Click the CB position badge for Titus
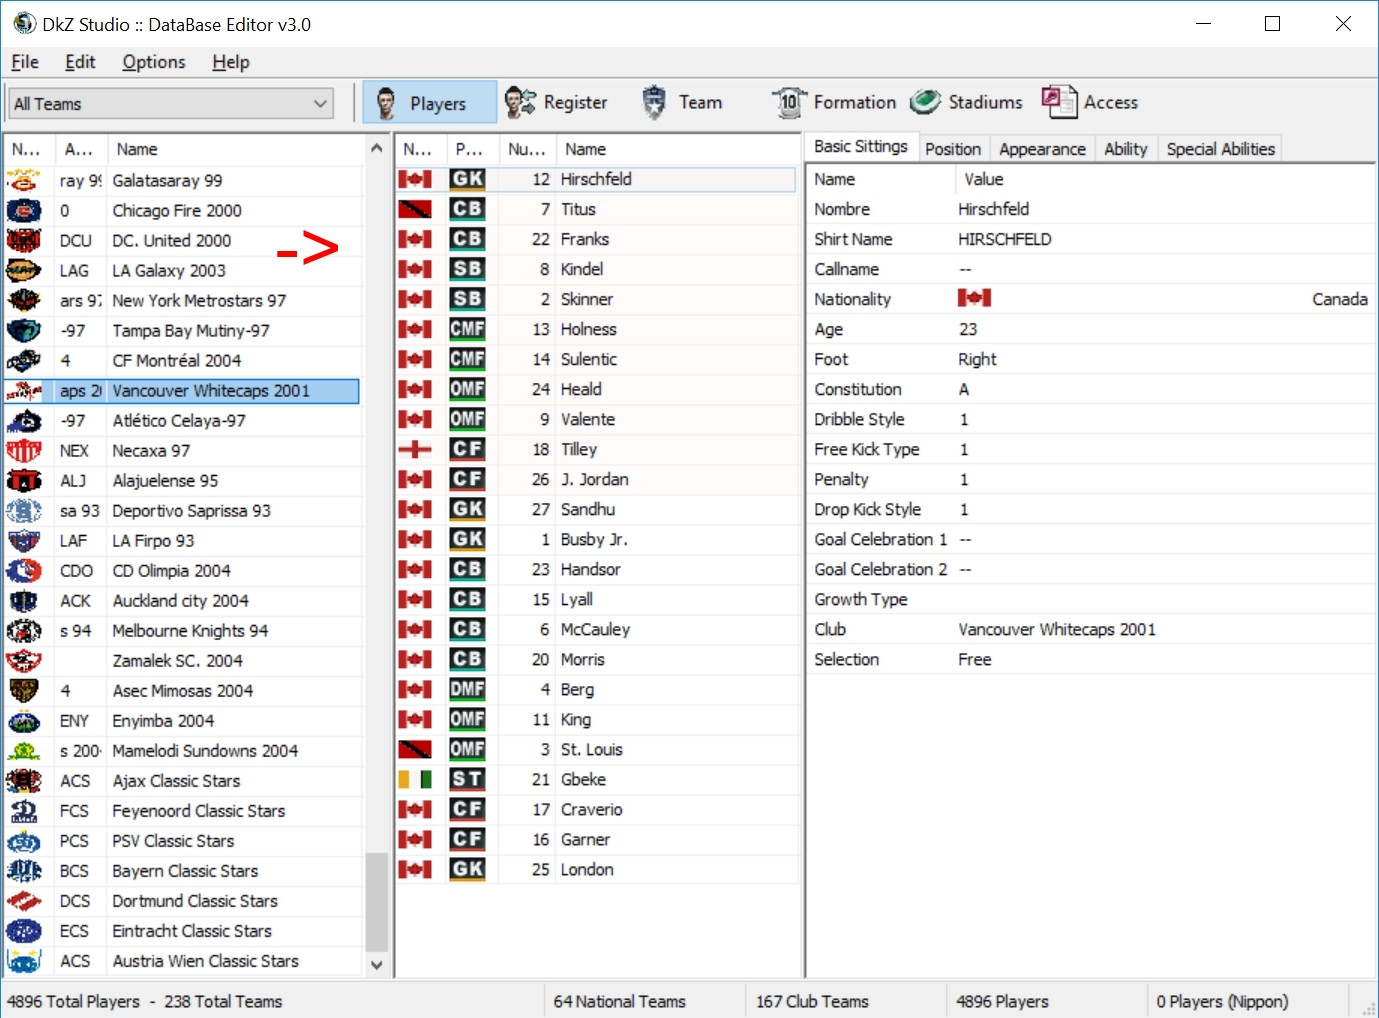1379x1018 pixels. point(467,209)
